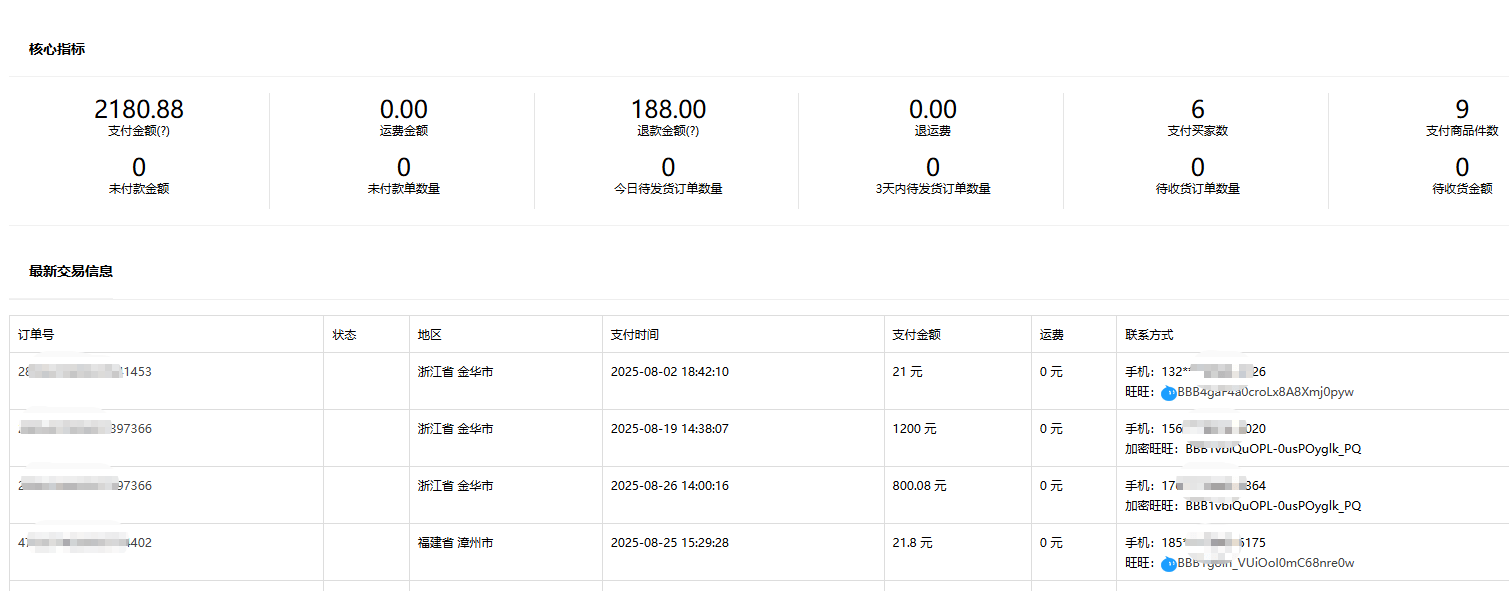The image size is (1509, 591).
Task: Click the 1200 元 payment amount cell
Action: [x=914, y=429]
